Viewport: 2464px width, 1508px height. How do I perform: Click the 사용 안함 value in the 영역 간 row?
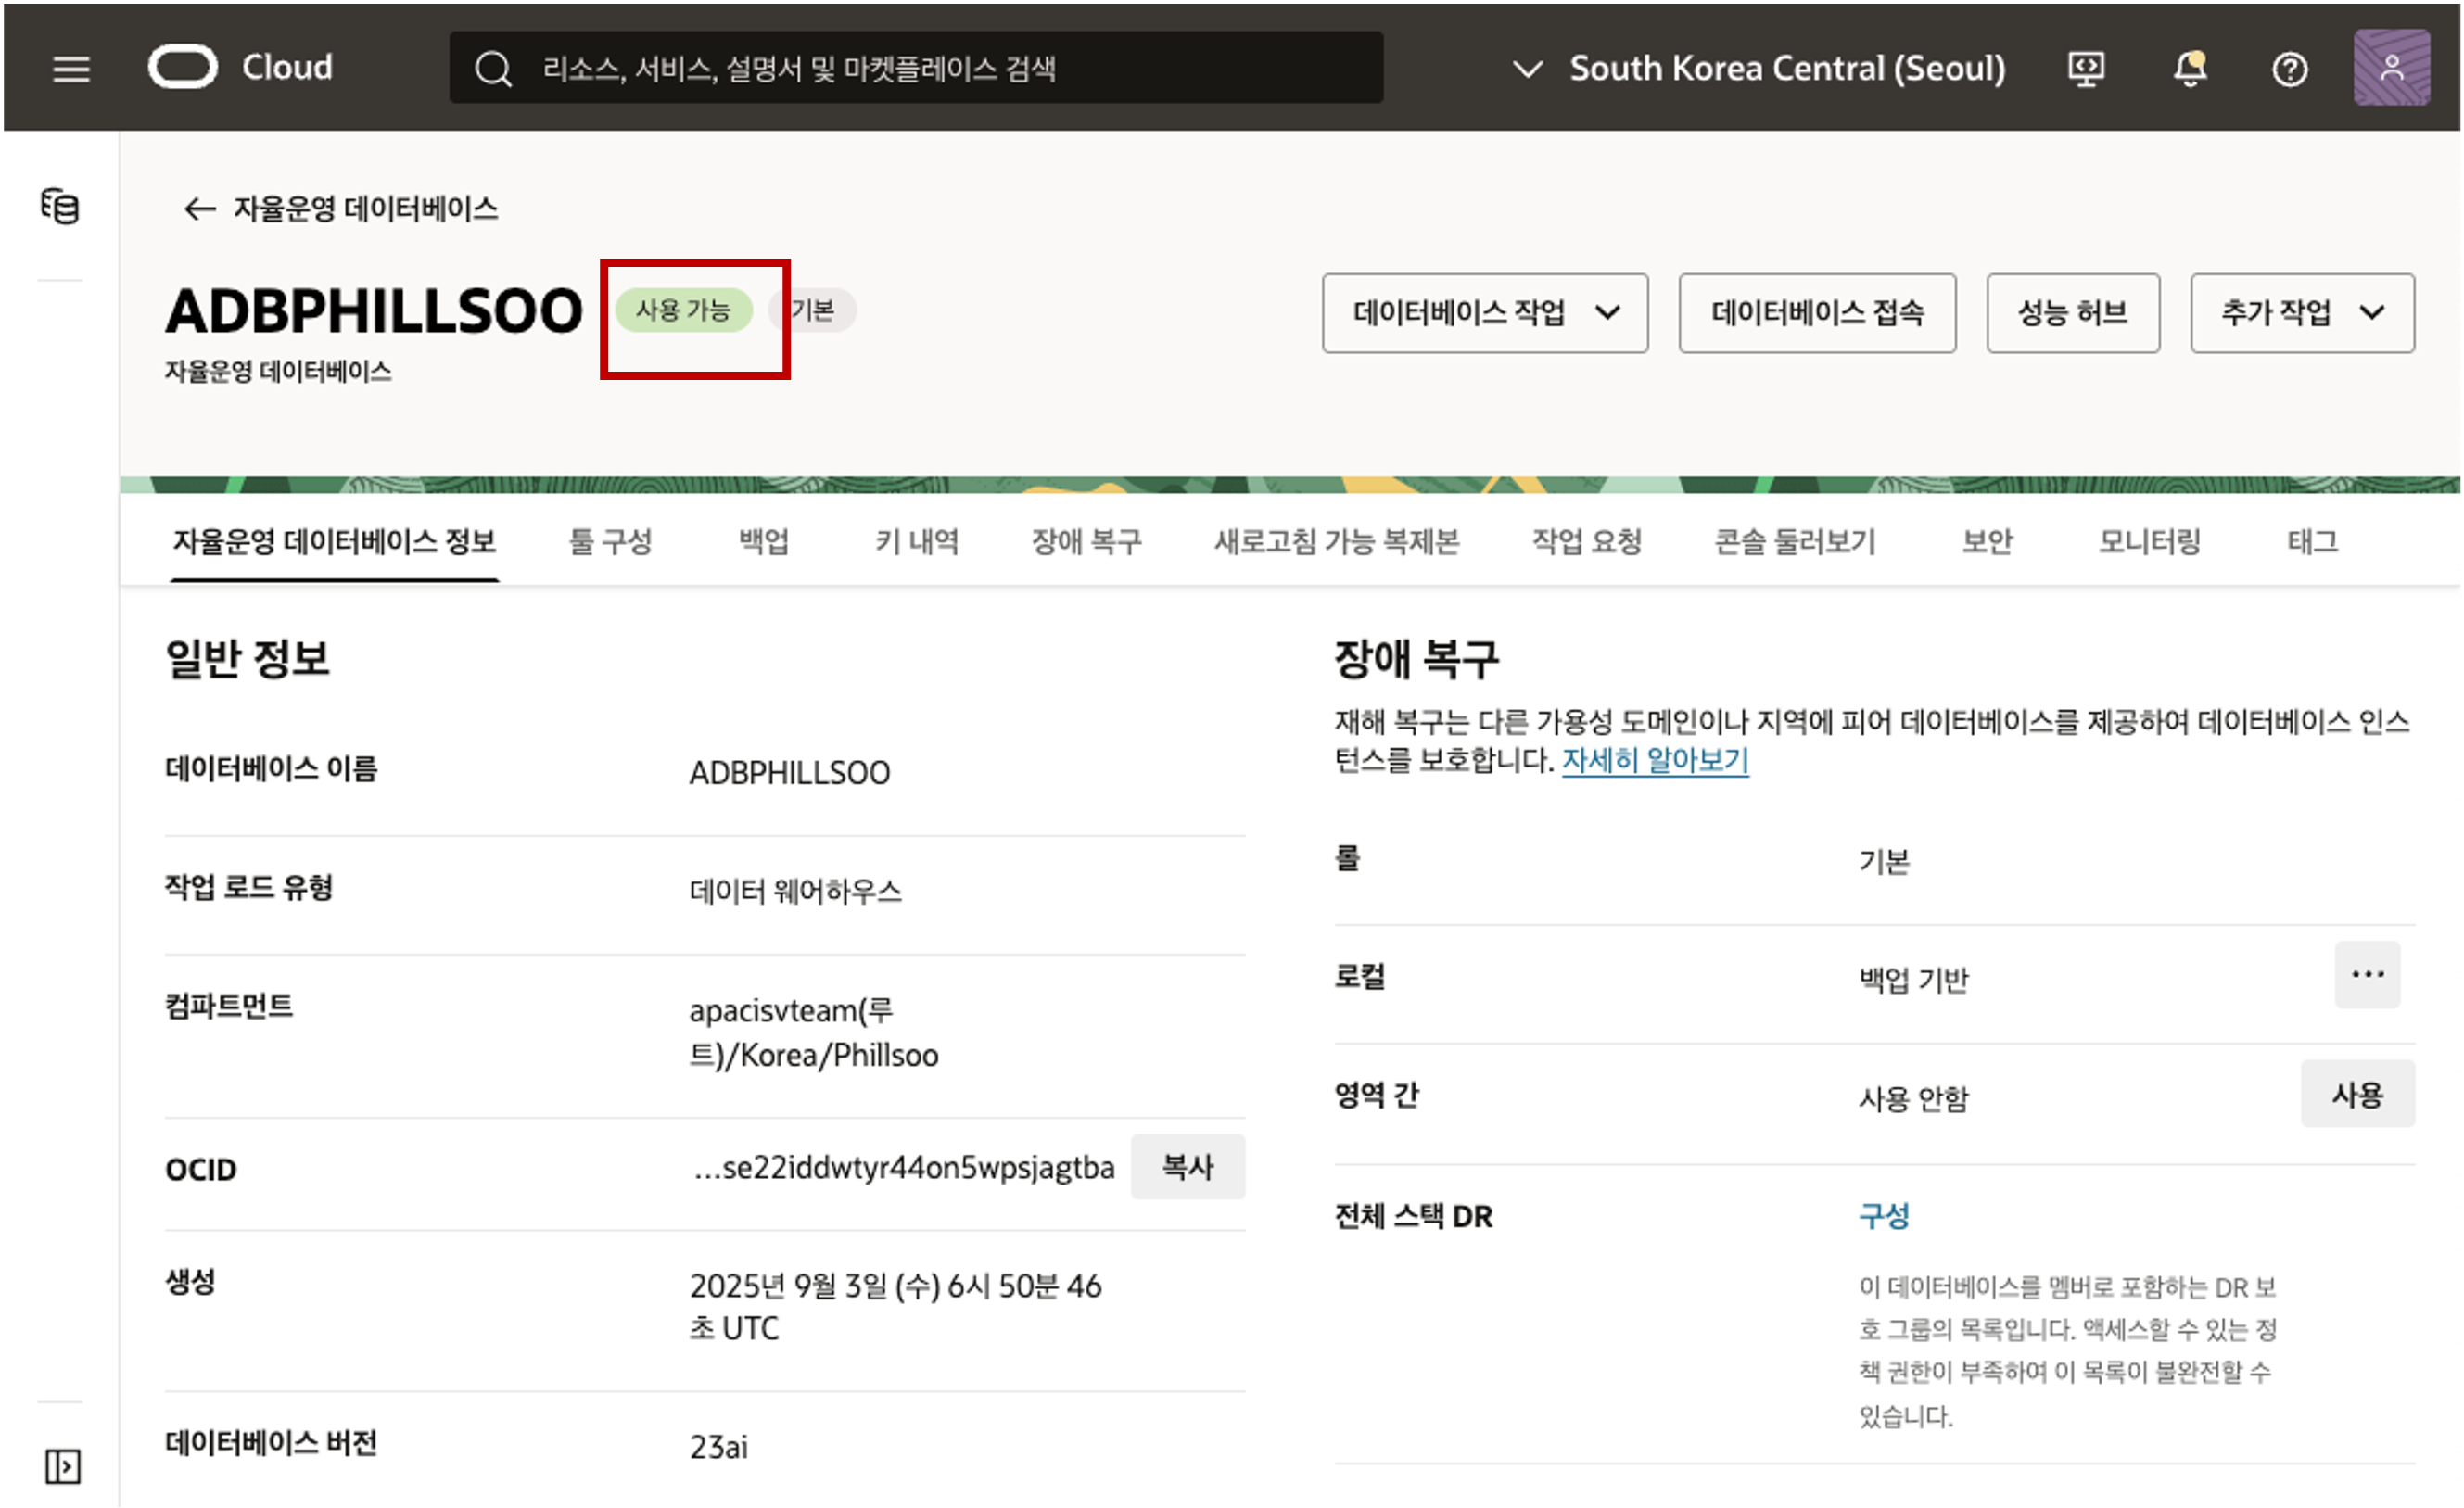pyautogui.click(x=1913, y=1098)
